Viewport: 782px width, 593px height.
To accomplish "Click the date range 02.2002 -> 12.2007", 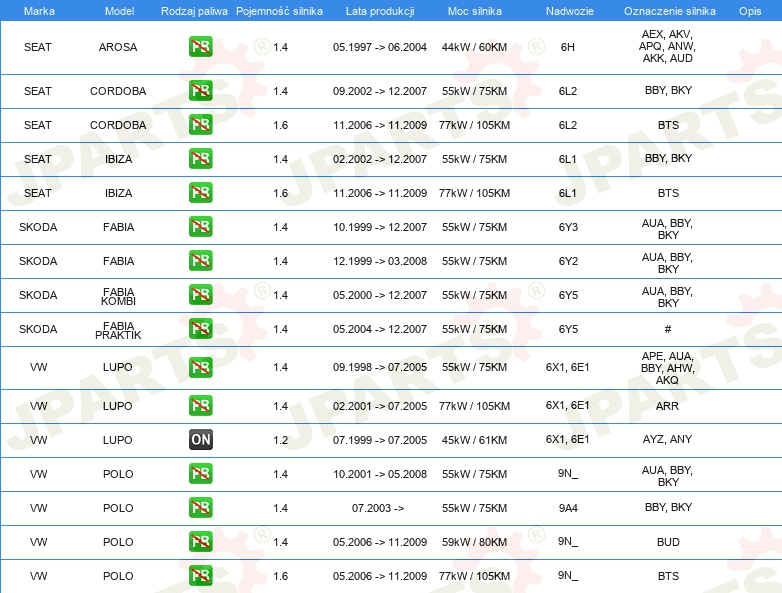I will (380, 159).
